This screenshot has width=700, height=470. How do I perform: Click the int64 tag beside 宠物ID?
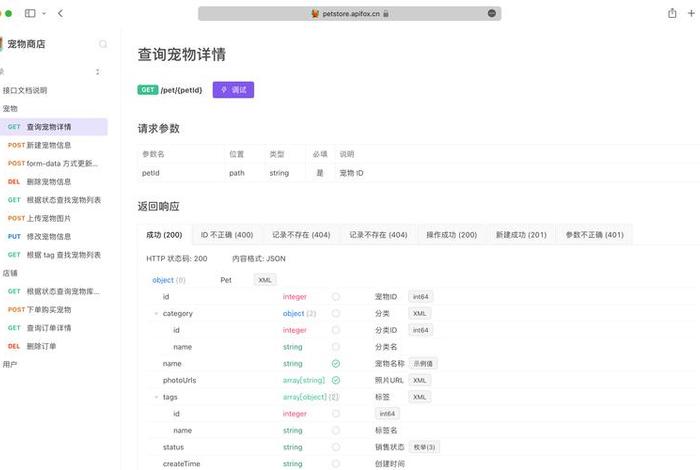[421, 297]
